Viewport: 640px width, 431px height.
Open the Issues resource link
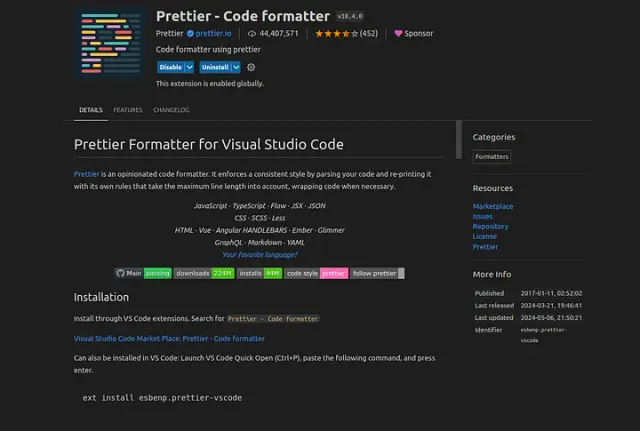pyautogui.click(x=482, y=216)
